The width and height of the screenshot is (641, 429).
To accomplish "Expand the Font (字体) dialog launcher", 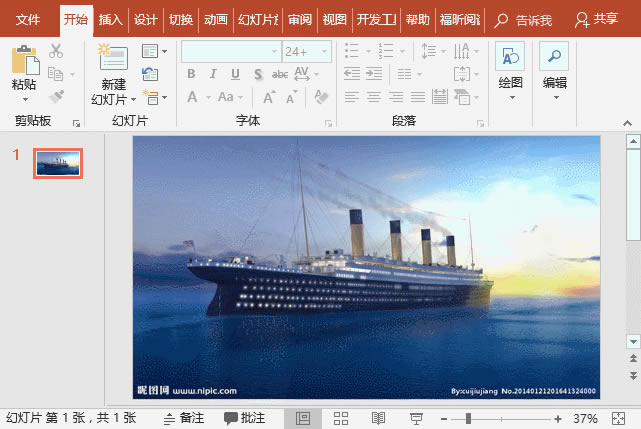I will pyautogui.click(x=330, y=123).
